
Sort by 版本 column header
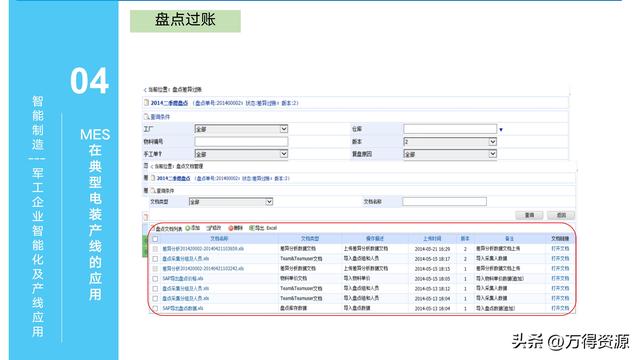pos(465,239)
